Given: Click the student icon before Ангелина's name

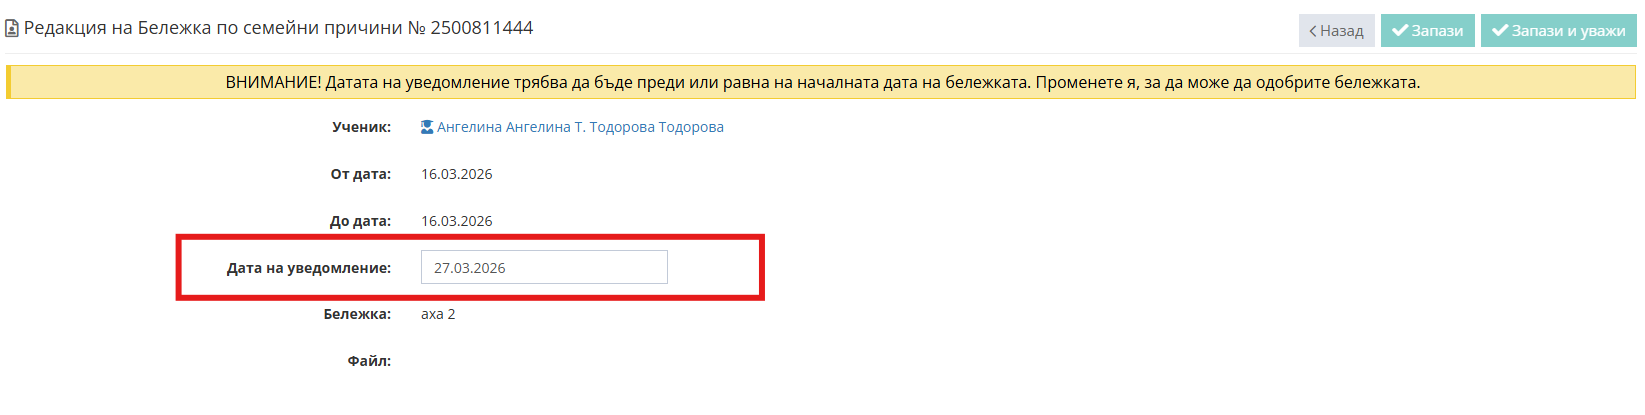Looking at the screenshot, I should coord(427,127).
